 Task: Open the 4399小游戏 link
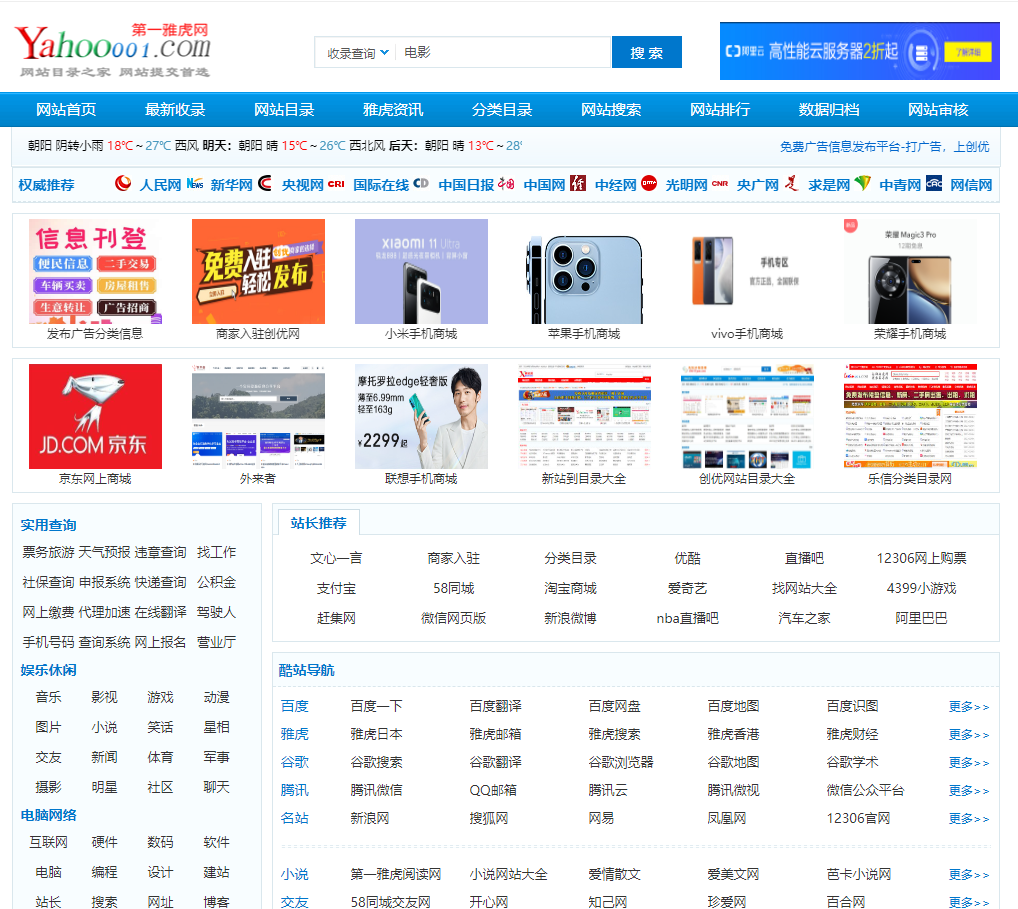921,588
